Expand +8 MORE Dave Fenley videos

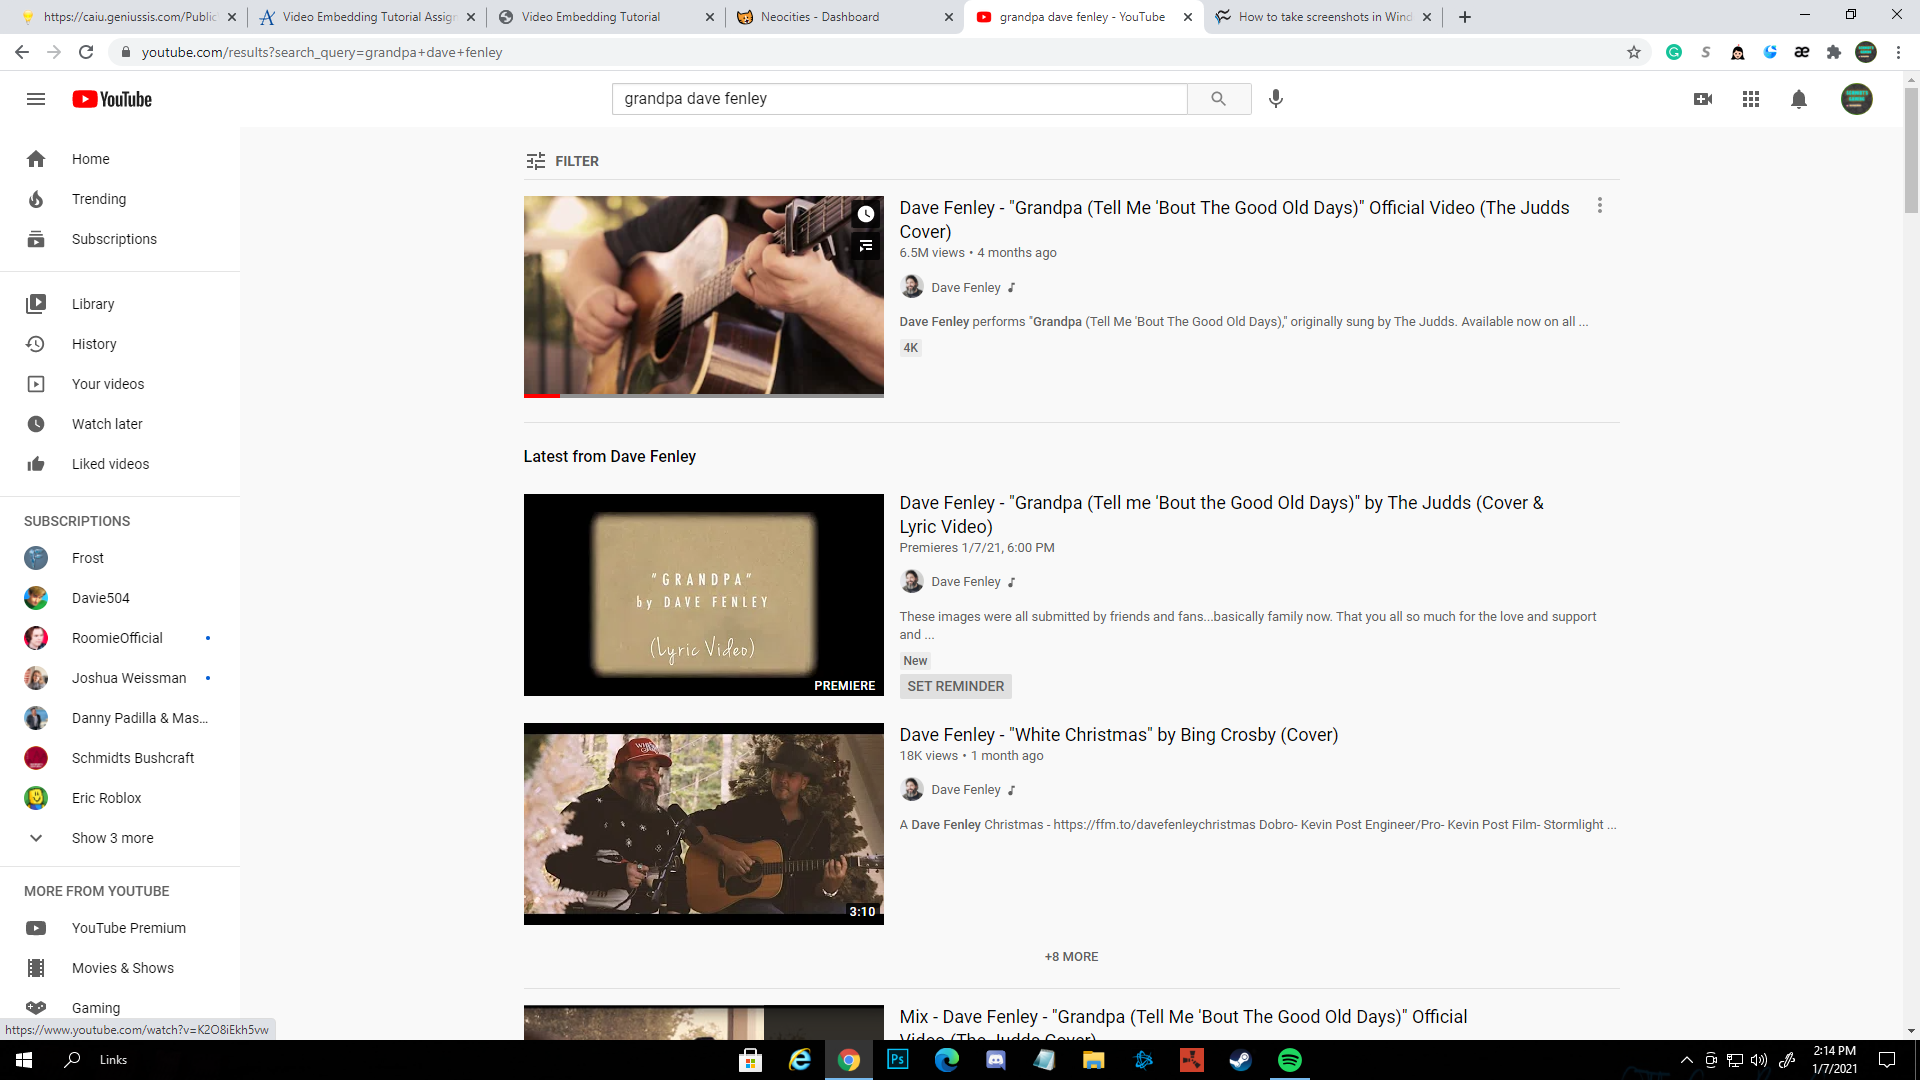(x=1071, y=957)
